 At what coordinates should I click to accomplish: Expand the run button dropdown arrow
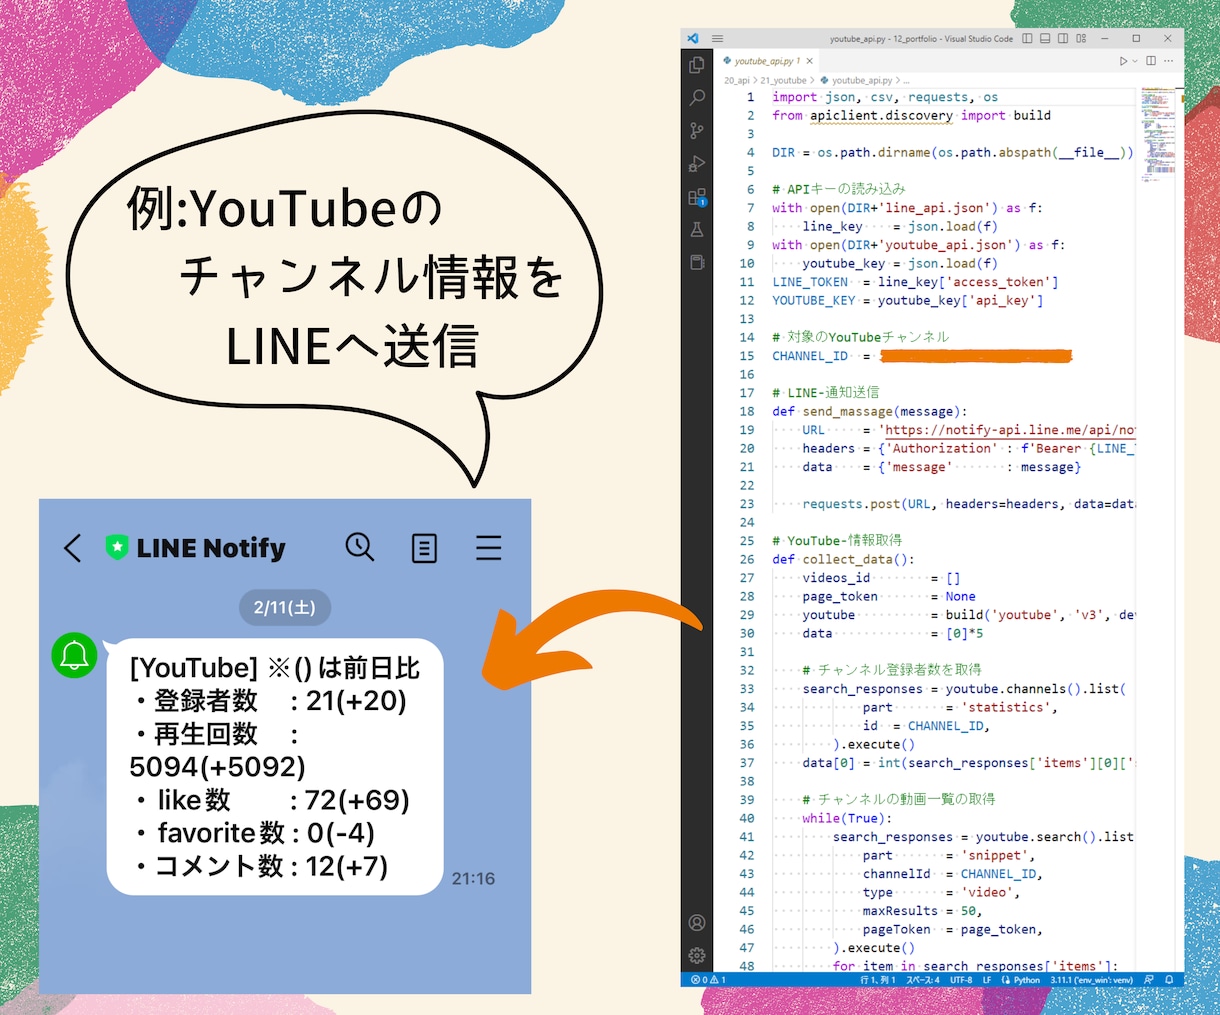click(1135, 61)
